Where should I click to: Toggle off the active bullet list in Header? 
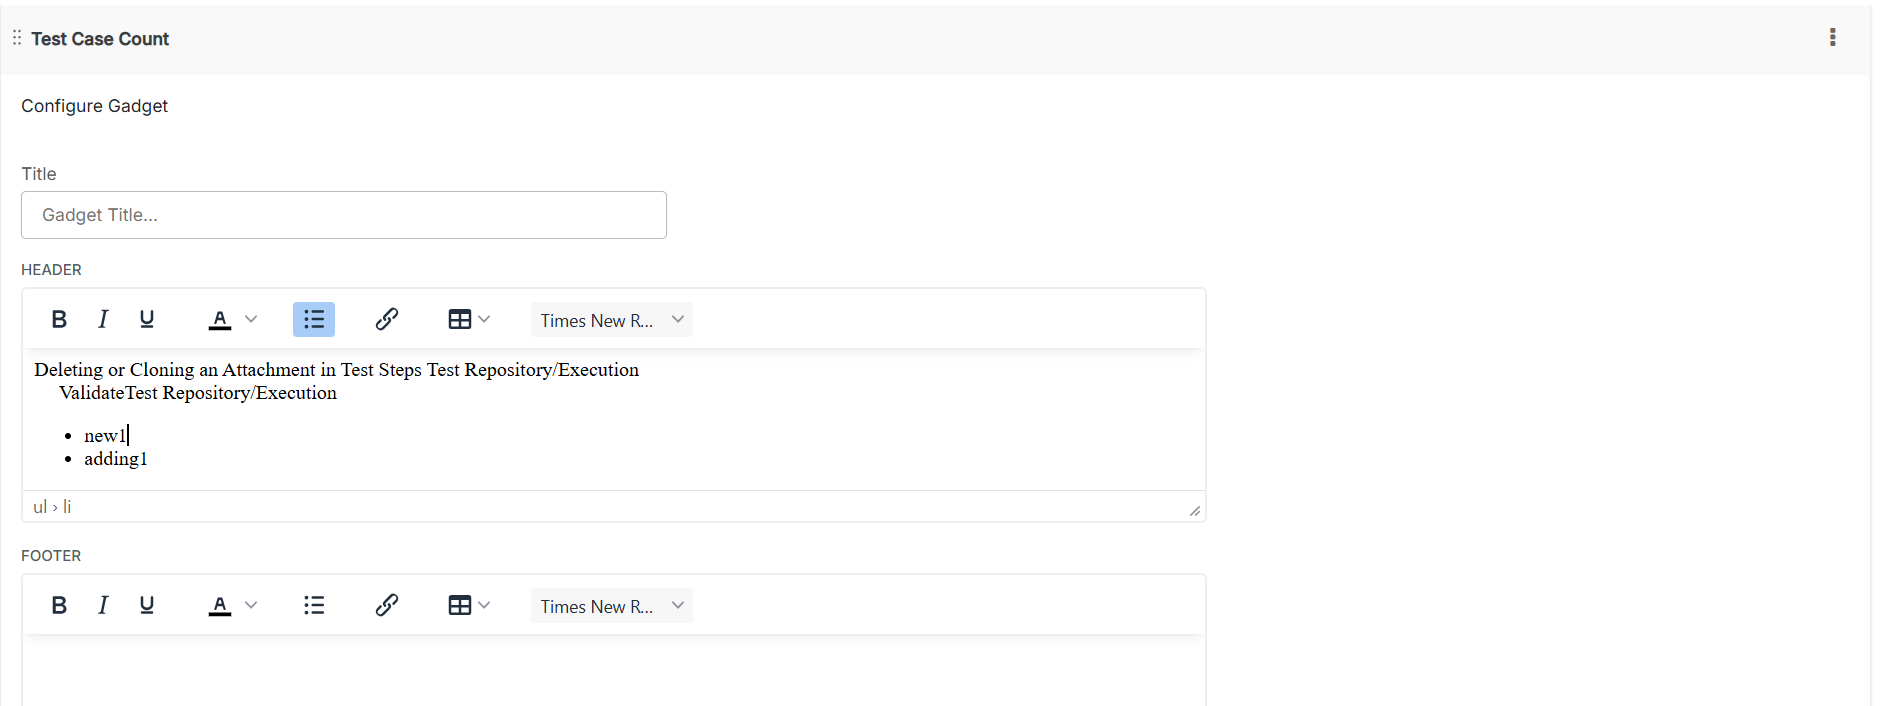(x=313, y=319)
